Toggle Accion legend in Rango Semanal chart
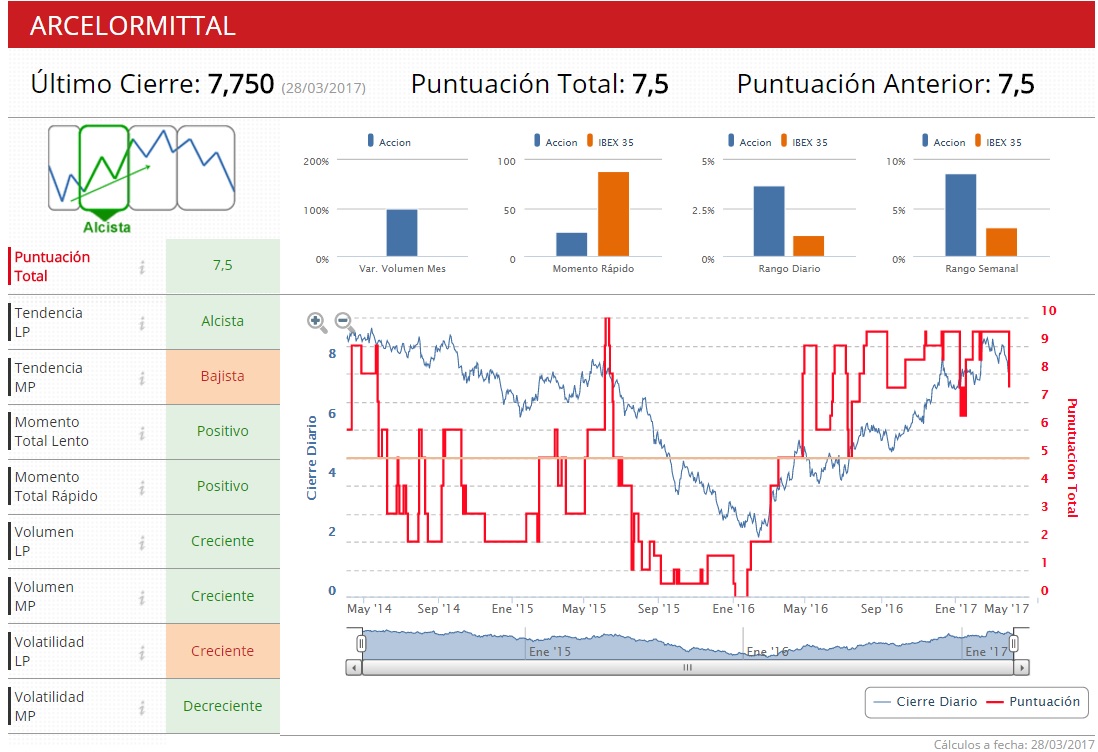The width and height of the screenshot is (1098, 752). point(944,141)
